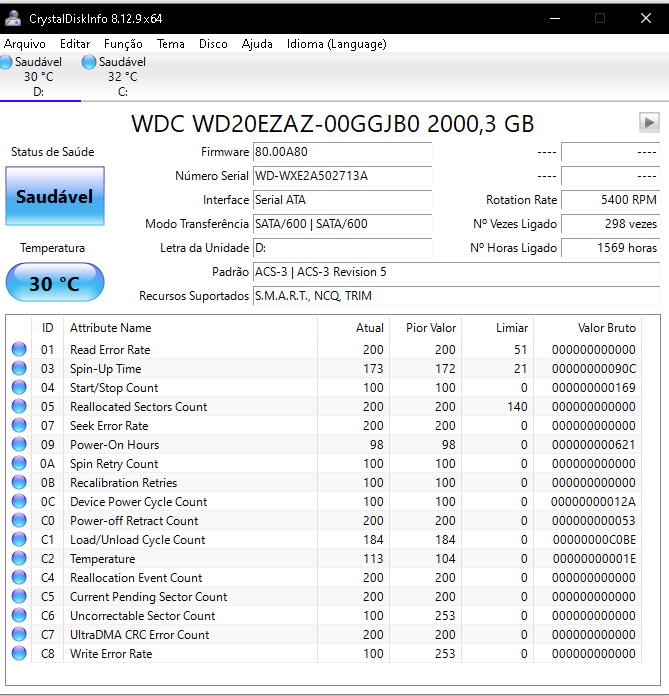Click status orb for Reallocated Sectors Count
The image size is (669, 696).
pos(19,406)
